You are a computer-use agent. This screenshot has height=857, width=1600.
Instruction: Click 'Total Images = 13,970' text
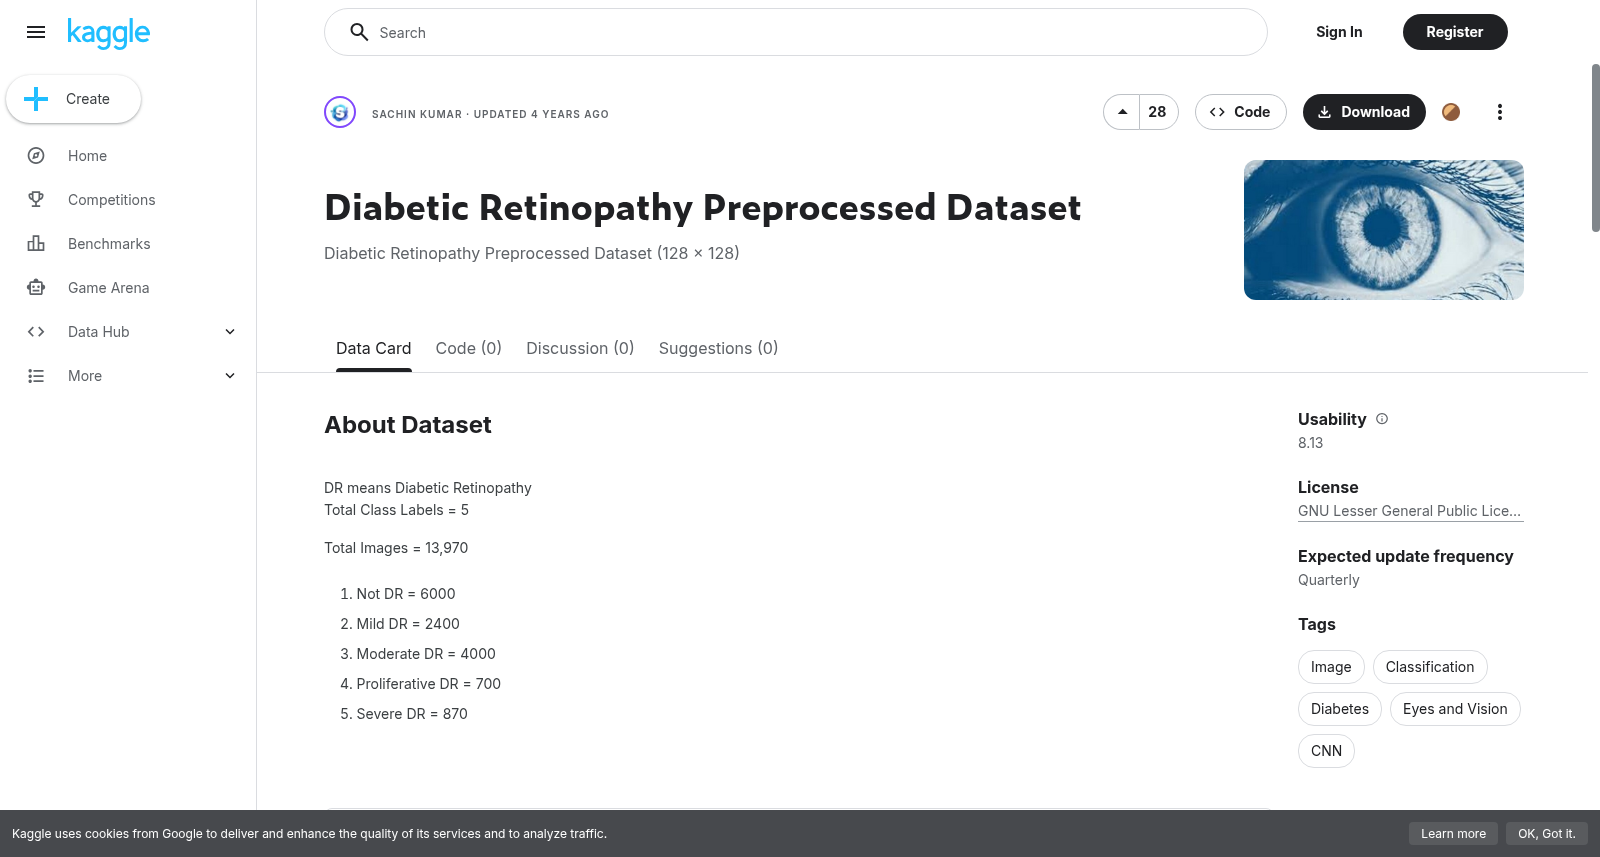coord(396,548)
